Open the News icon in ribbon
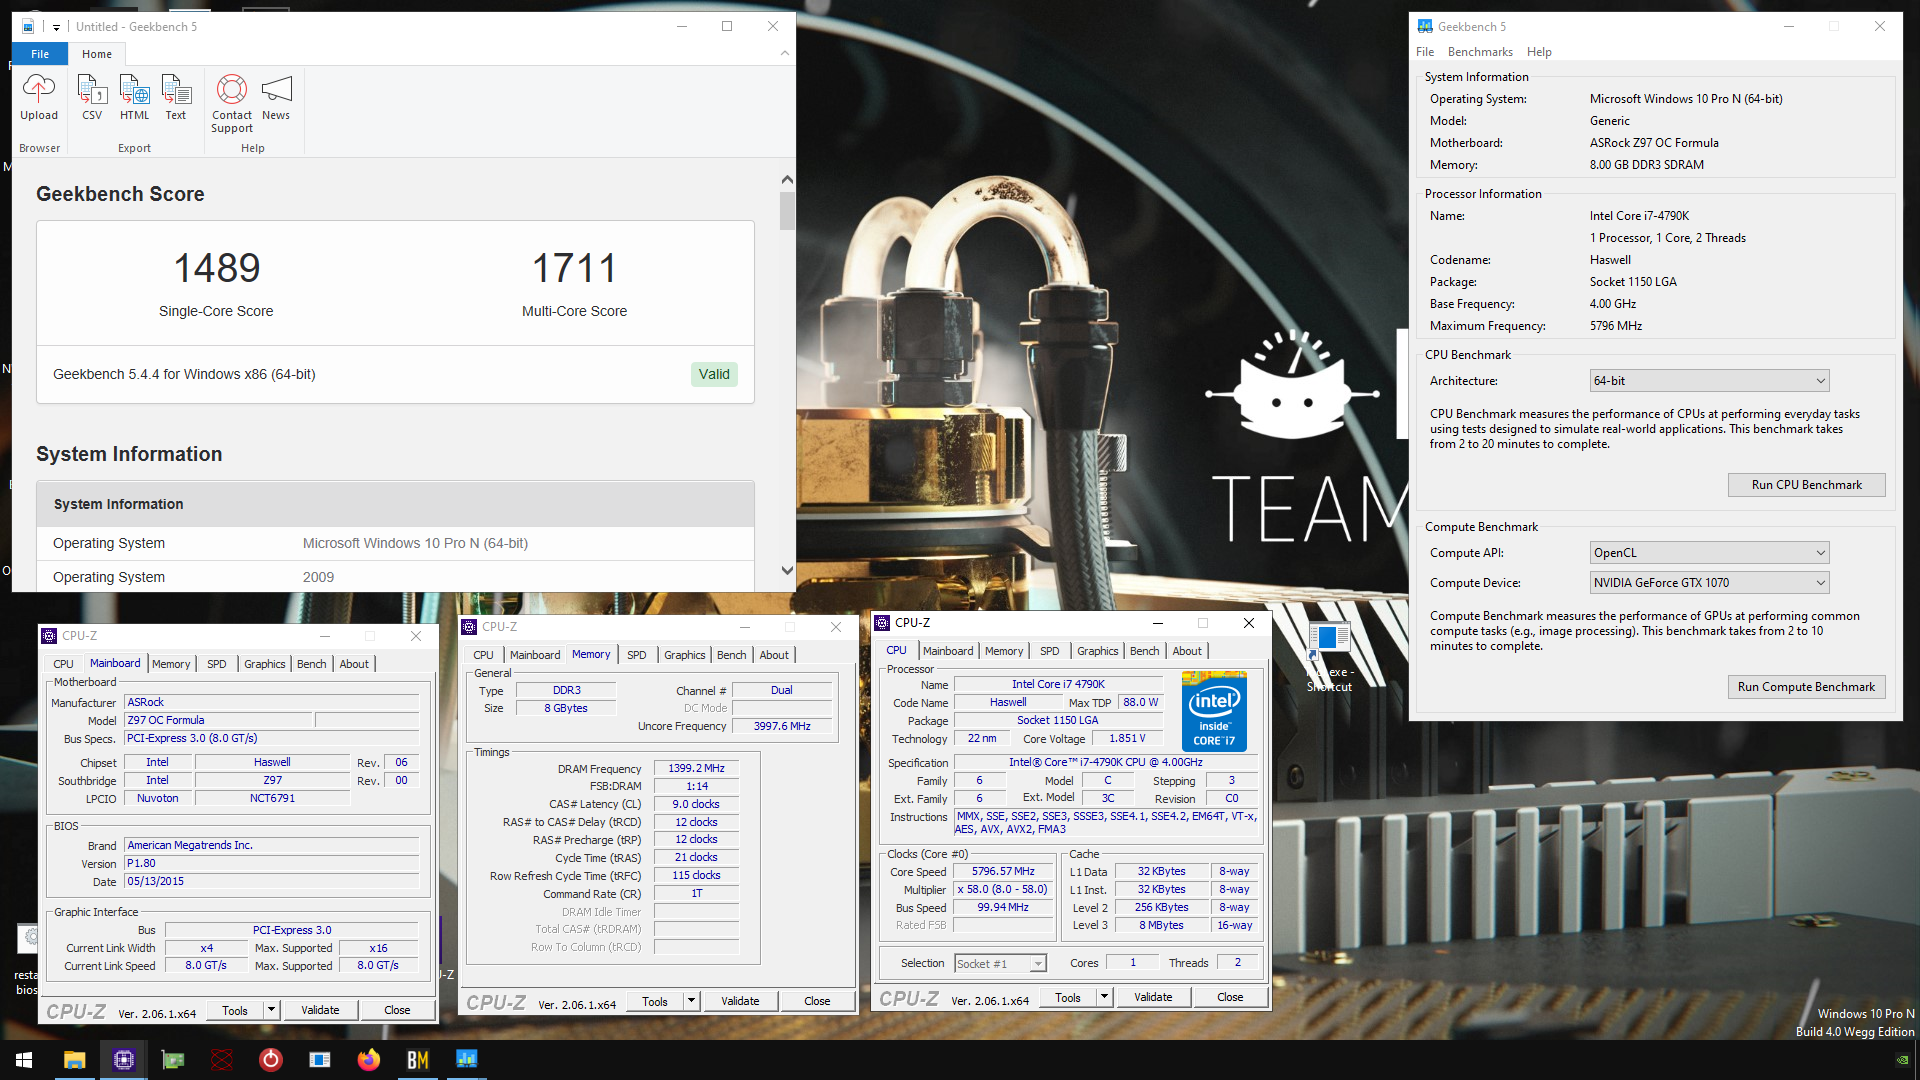 coord(276,97)
